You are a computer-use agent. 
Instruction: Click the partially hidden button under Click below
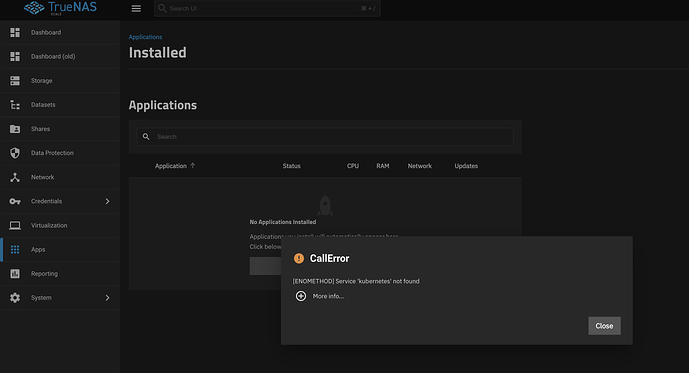coord(265,266)
